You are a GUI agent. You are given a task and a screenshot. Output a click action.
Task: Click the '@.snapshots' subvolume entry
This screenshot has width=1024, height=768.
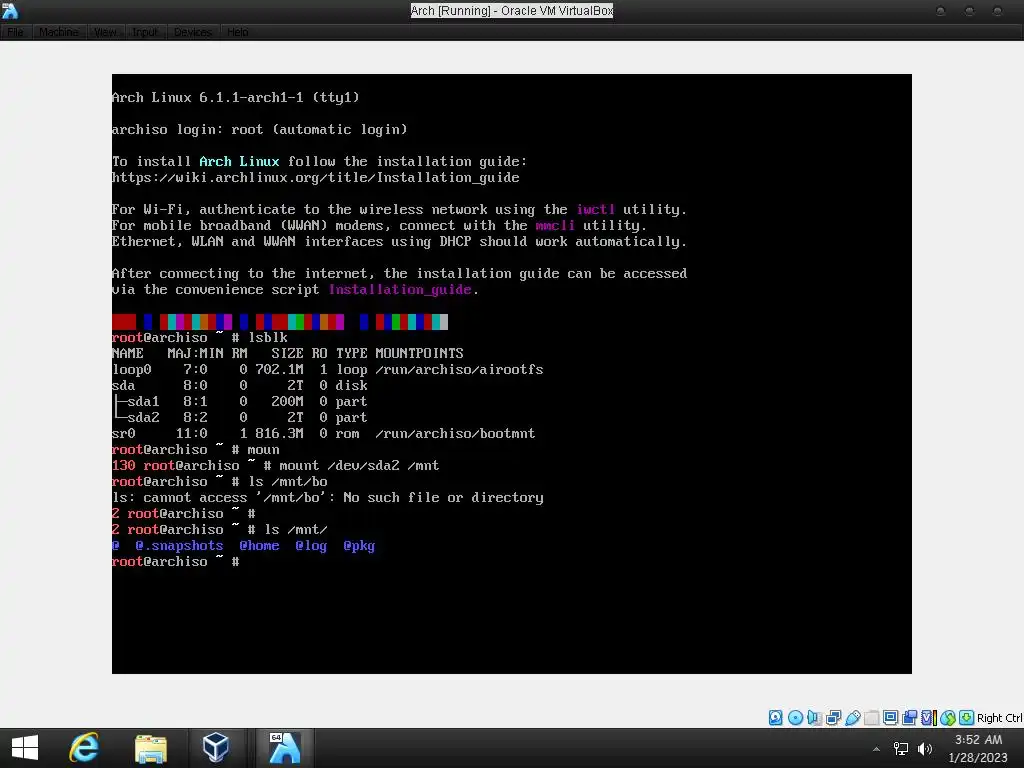point(179,545)
